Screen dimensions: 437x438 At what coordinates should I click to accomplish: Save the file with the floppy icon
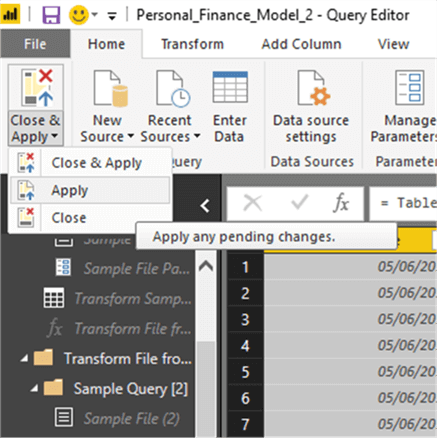click(51, 15)
